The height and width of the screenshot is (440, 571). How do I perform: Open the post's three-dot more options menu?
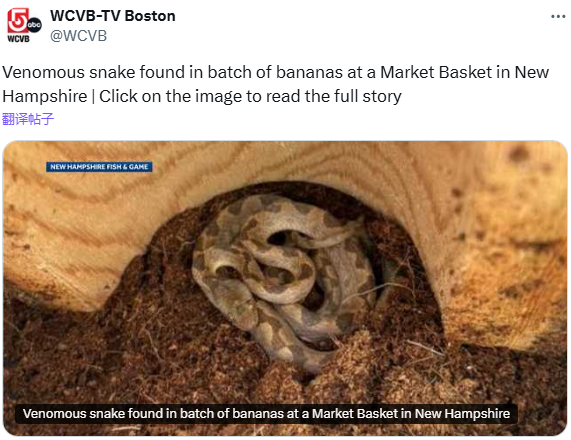point(558,16)
